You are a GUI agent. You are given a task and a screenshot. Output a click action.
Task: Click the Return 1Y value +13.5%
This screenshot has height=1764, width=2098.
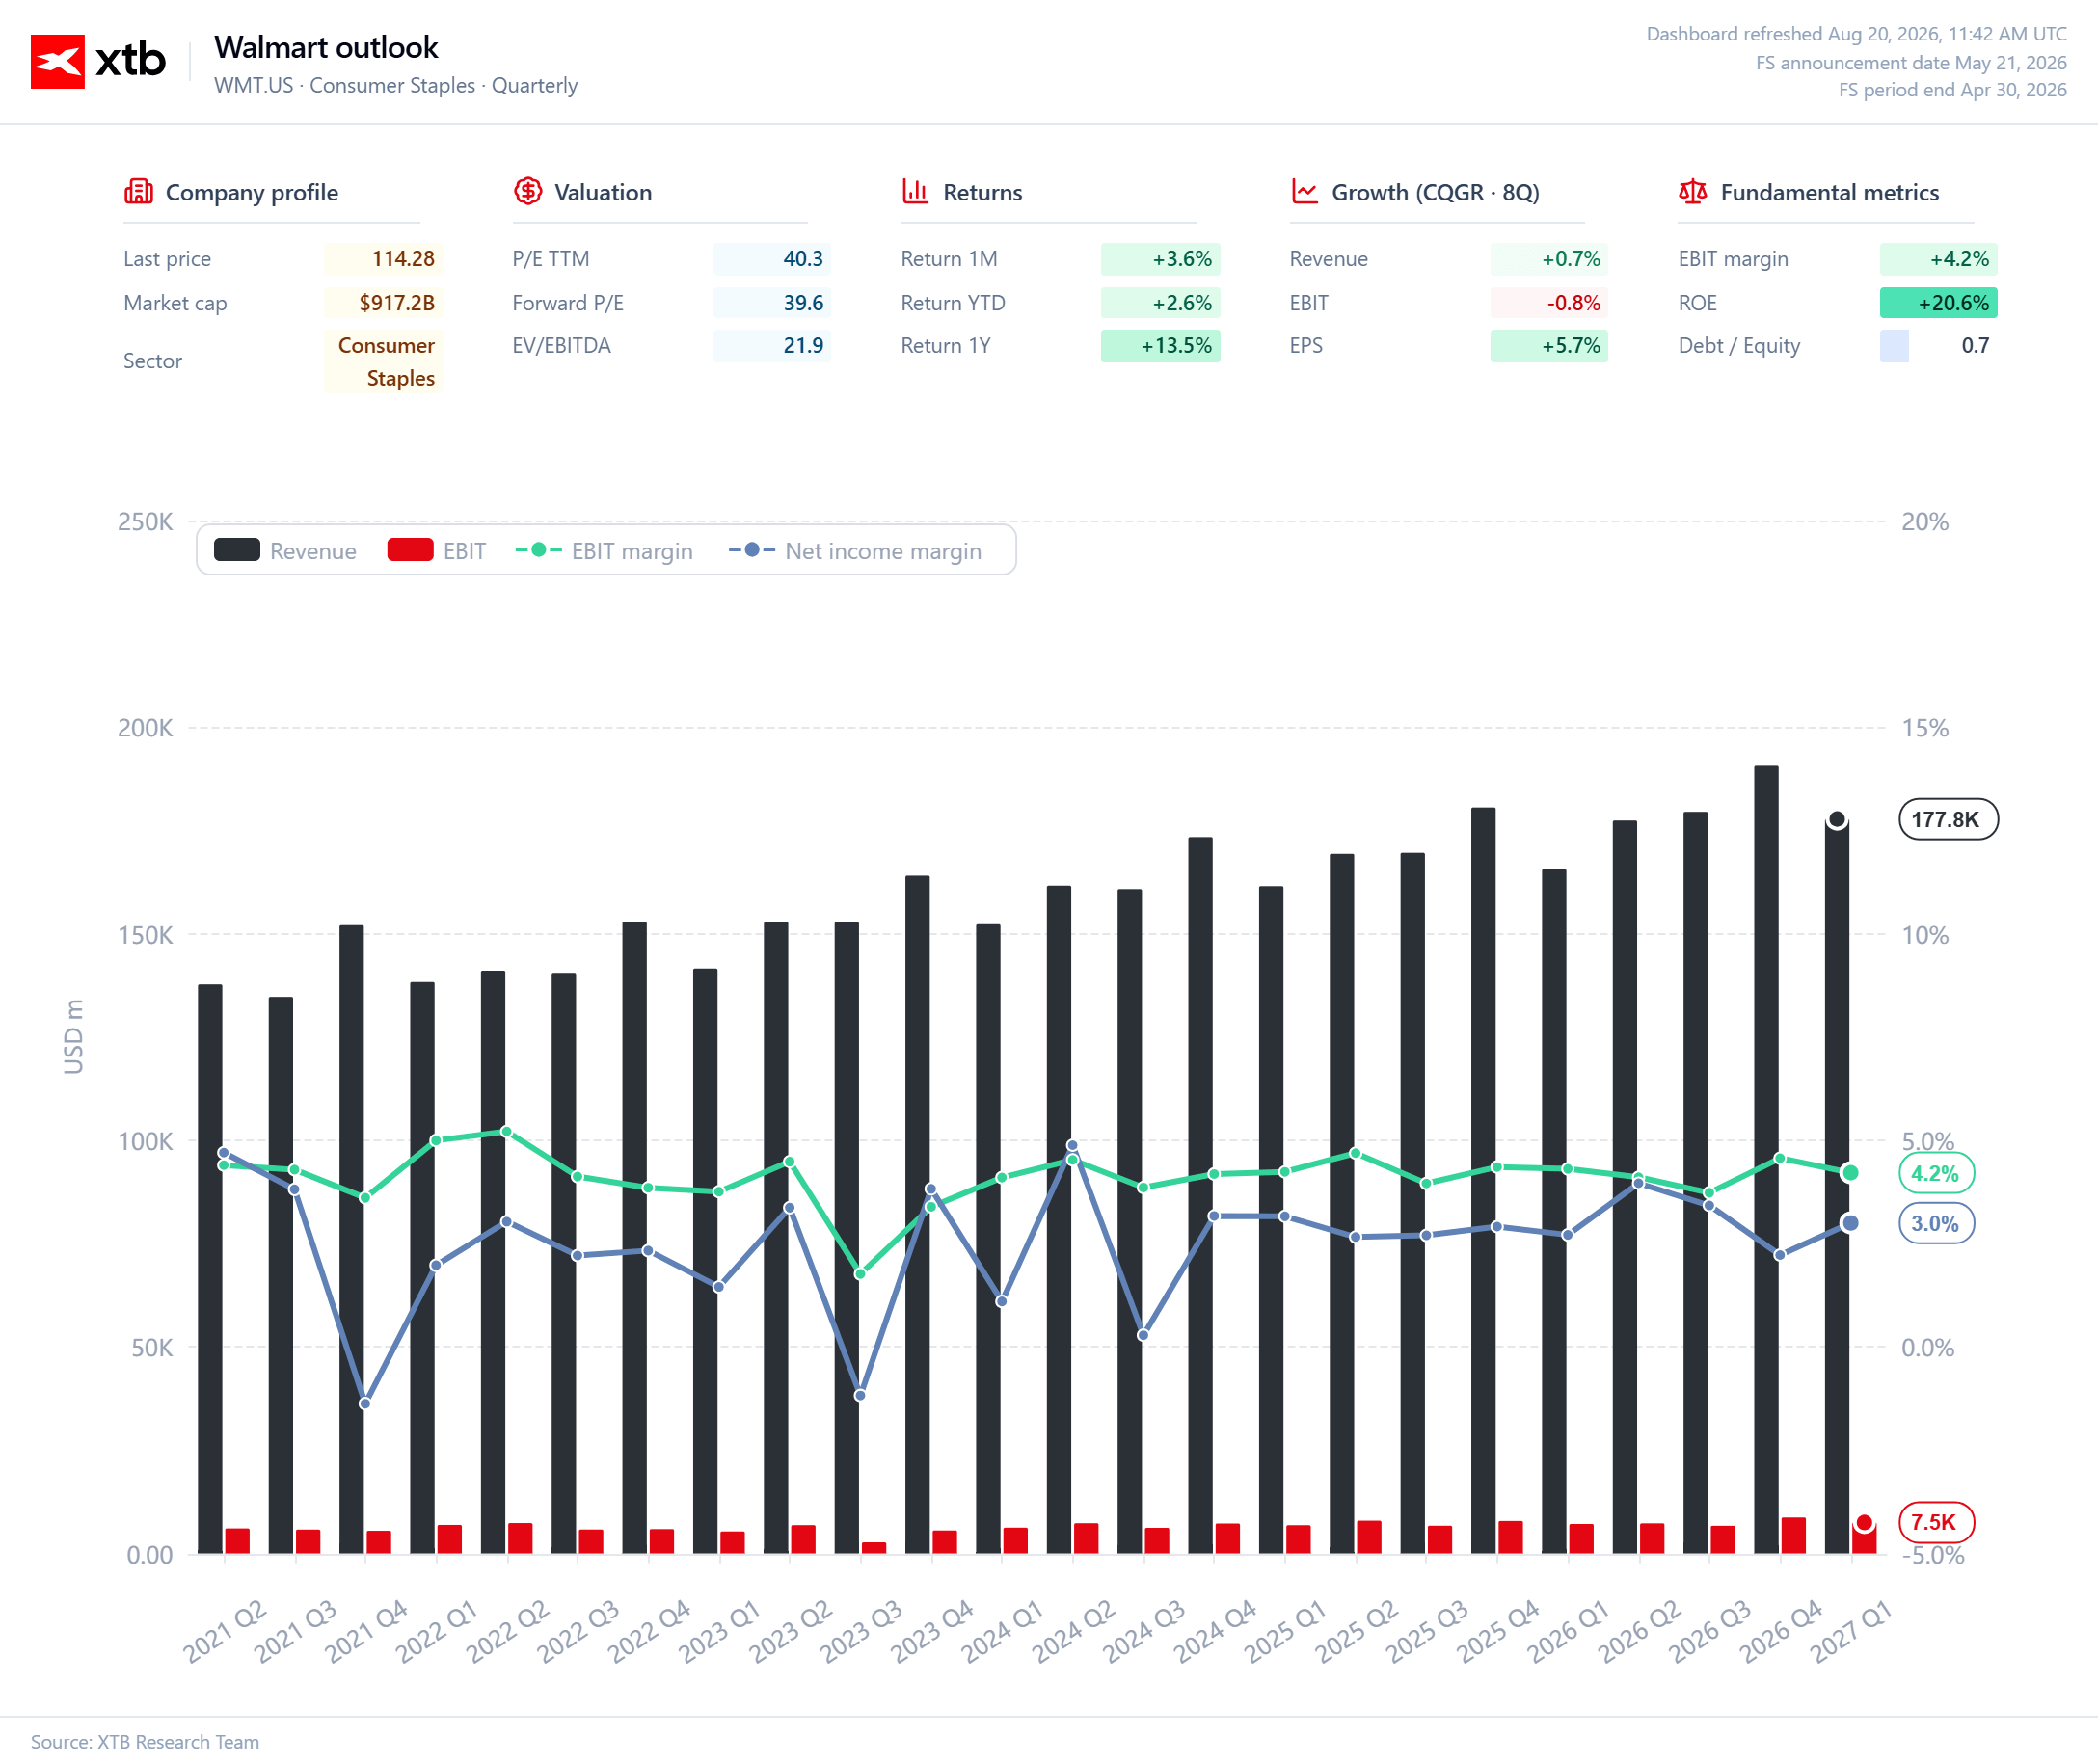(1160, 346)
